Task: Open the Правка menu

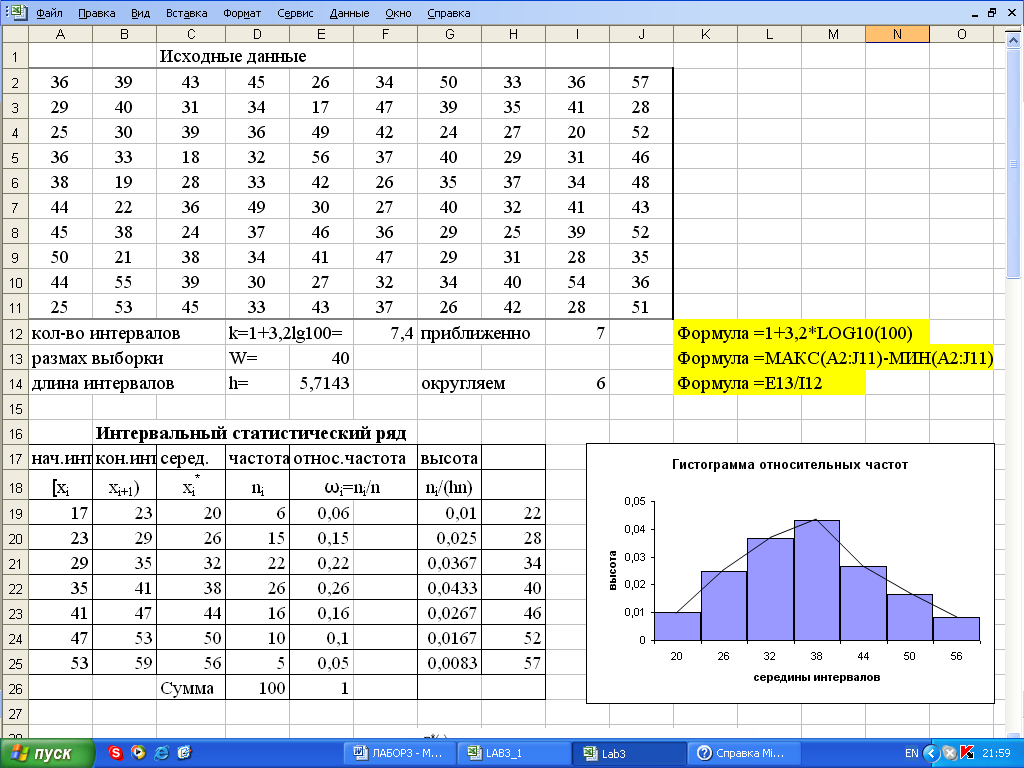Action: click(96, 13)
